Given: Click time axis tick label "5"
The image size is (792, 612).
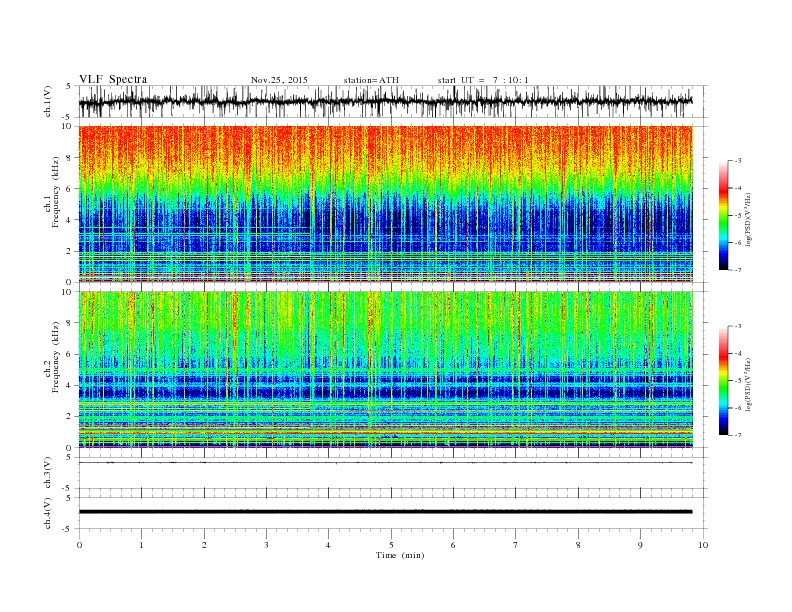Looking at the screenshot, I should (391, 545).
